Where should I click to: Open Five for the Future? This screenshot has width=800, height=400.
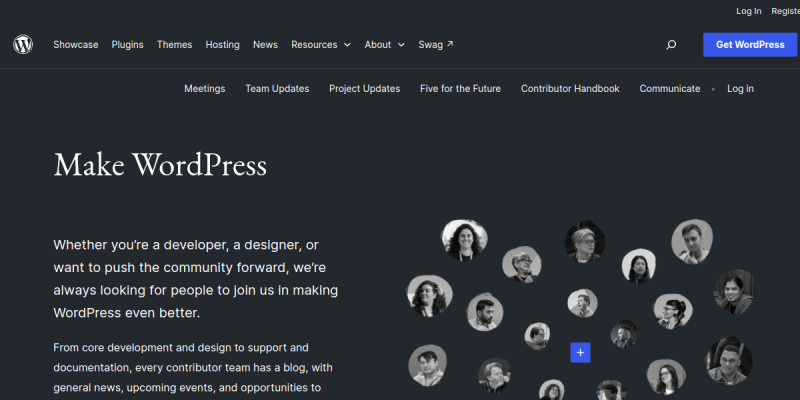460,89
